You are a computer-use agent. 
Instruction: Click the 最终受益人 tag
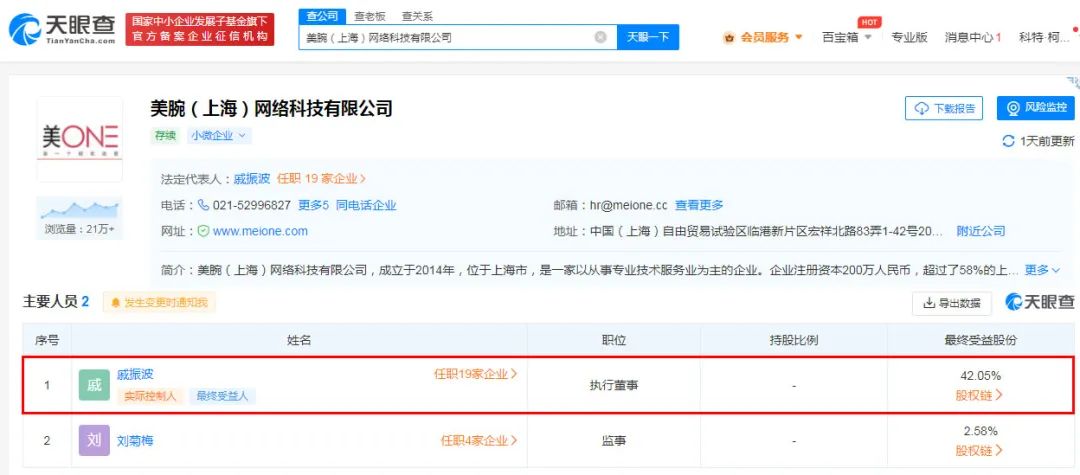[x=222, y=396]
